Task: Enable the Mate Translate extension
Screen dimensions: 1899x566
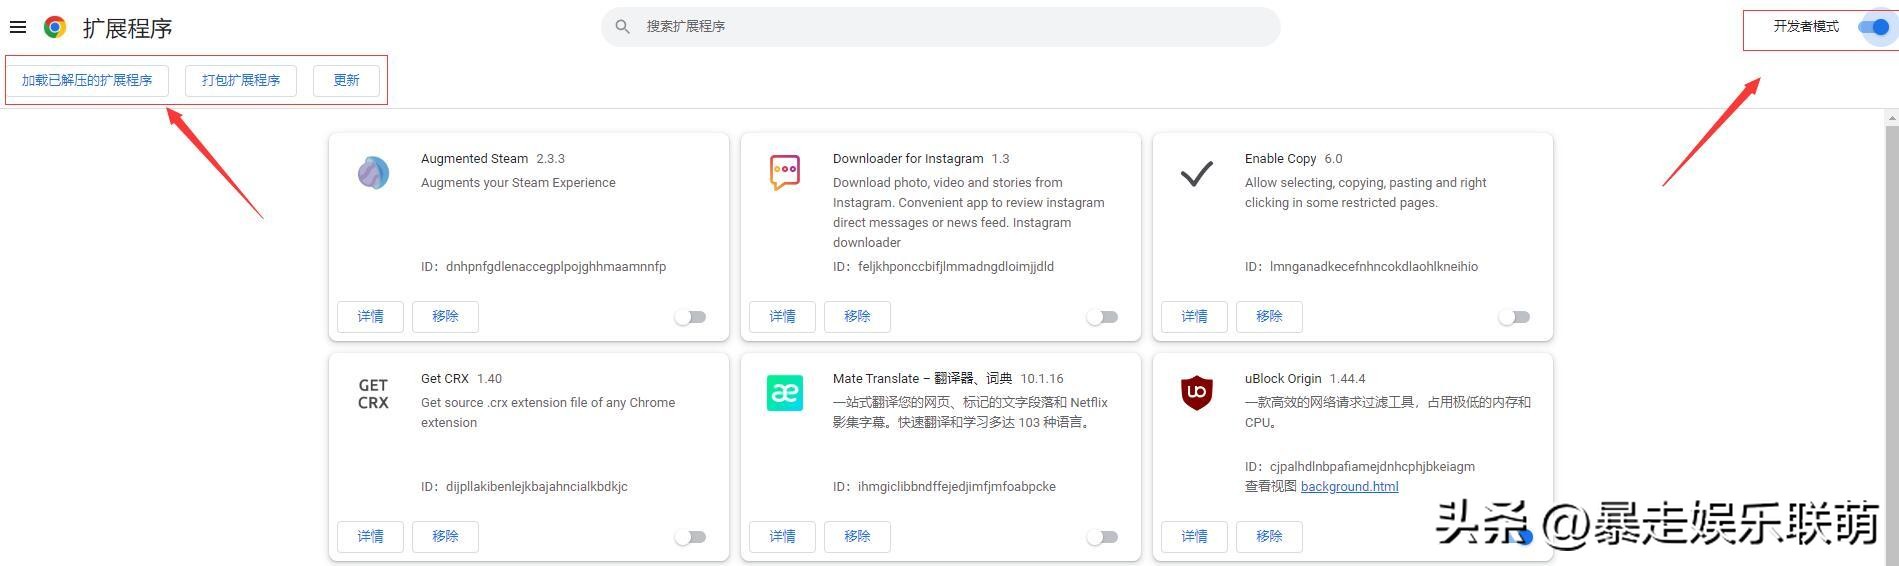Action: tap(1102, 537)
